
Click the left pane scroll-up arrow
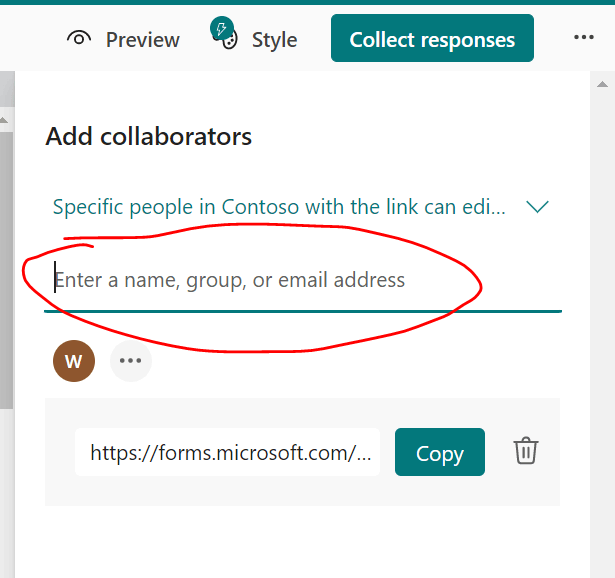pyautogui.click(x=4, y=120)
